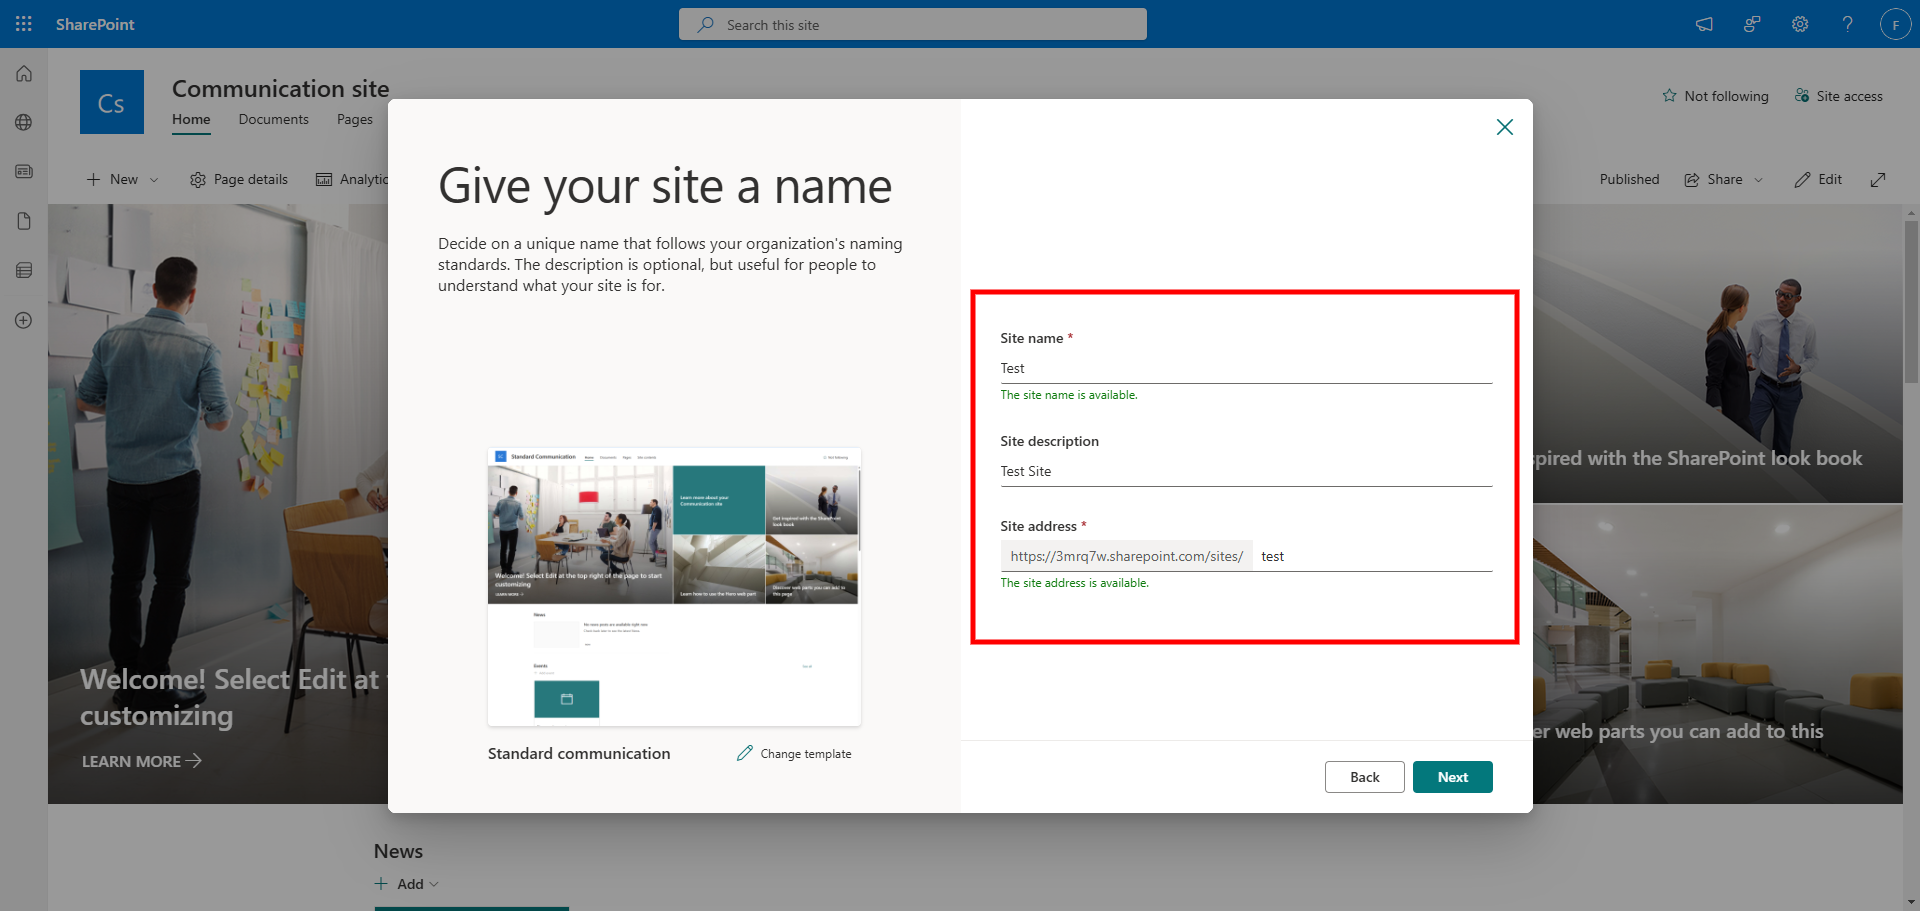The width and height of the screenshot is (1920, 911).
Task: Open My sites globe icon in sidebar
Action: click(x=24, y=123)
